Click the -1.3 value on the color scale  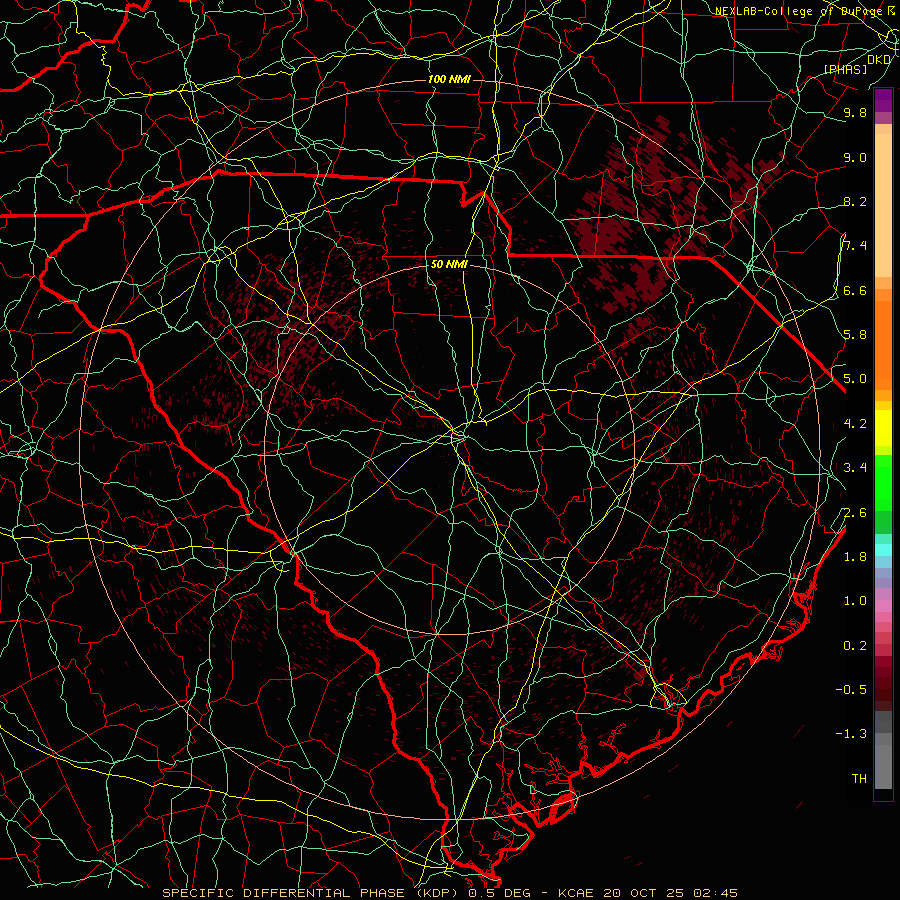click(851, 734)
